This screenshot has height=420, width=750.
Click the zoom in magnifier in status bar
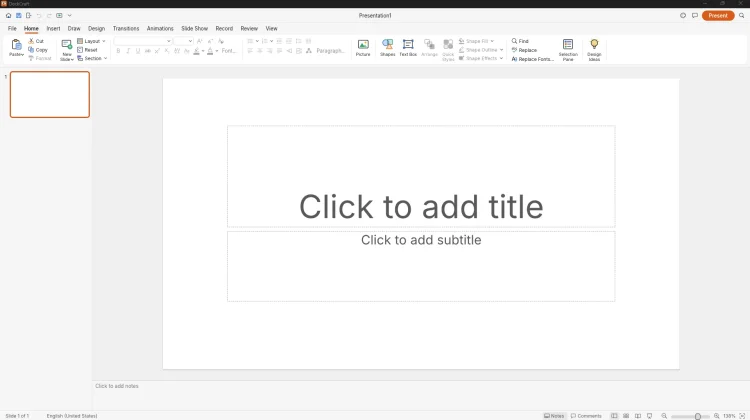click(717, 416)
